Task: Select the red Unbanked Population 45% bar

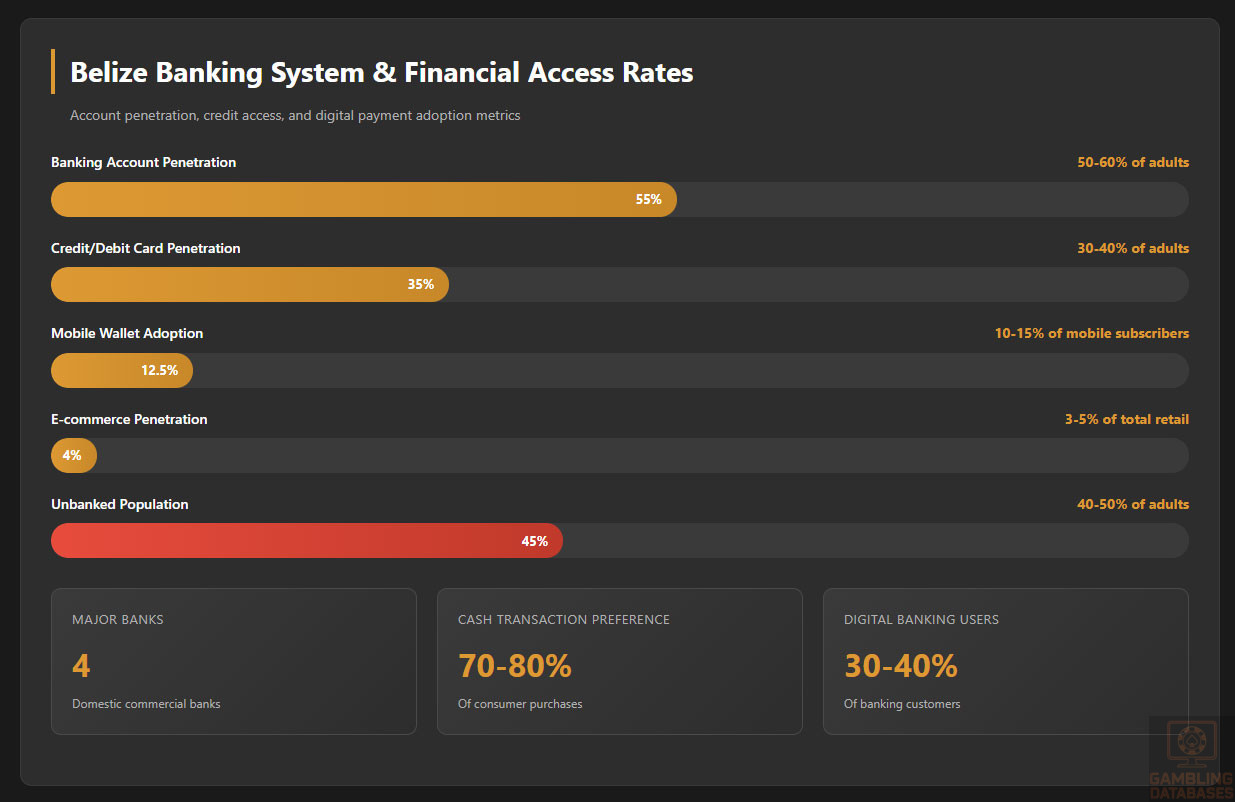Action: point(307,541)
